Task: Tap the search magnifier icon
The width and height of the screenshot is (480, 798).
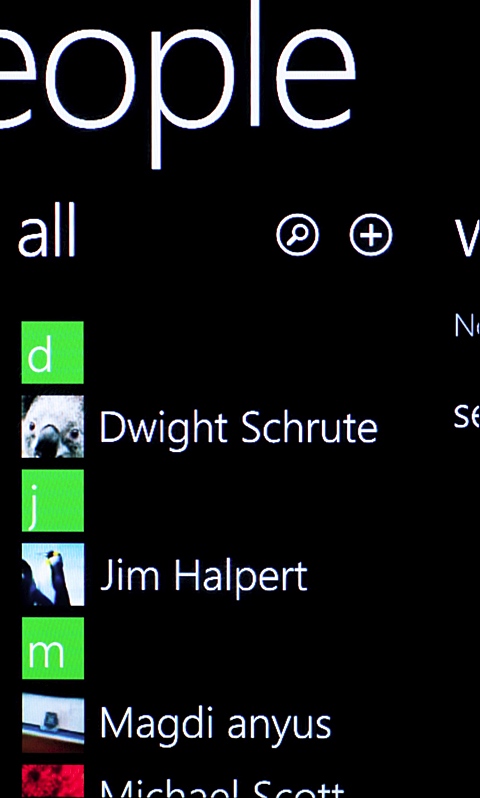Action: 298,235
